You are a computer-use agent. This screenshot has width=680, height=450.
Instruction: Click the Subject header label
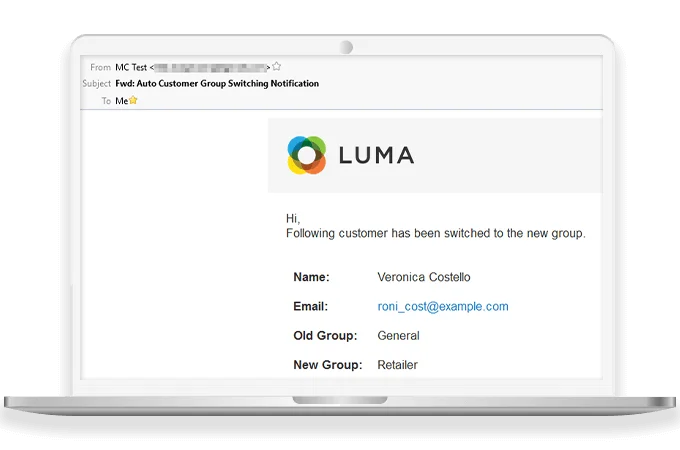97,83
